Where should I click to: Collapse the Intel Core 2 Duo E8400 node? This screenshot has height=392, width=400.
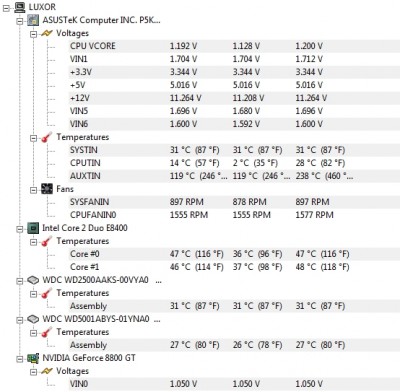[x=20, y=229]
